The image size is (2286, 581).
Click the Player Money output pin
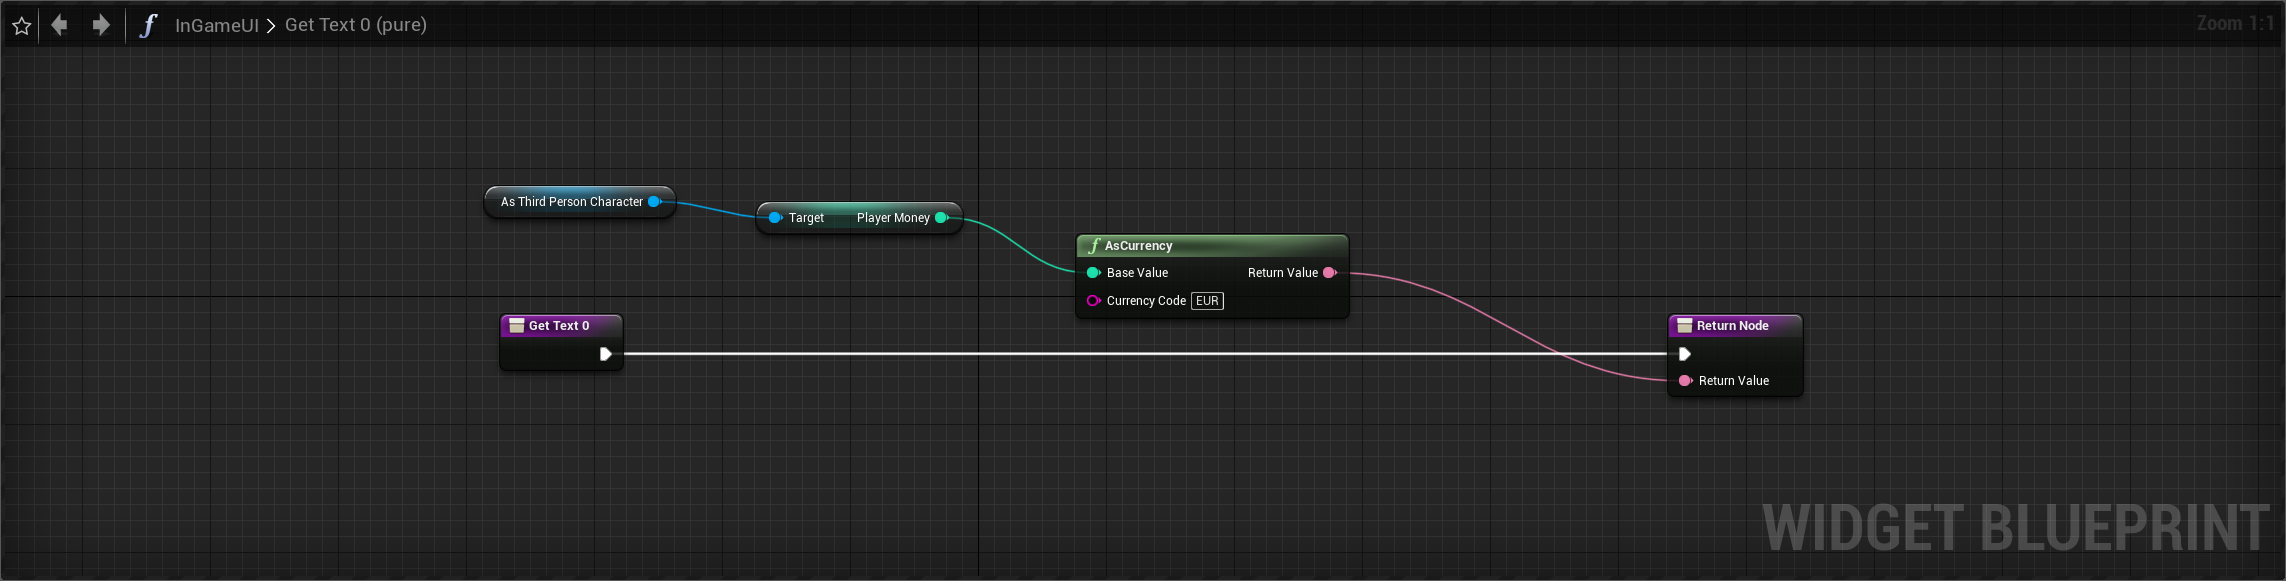[x=941, y=218]
